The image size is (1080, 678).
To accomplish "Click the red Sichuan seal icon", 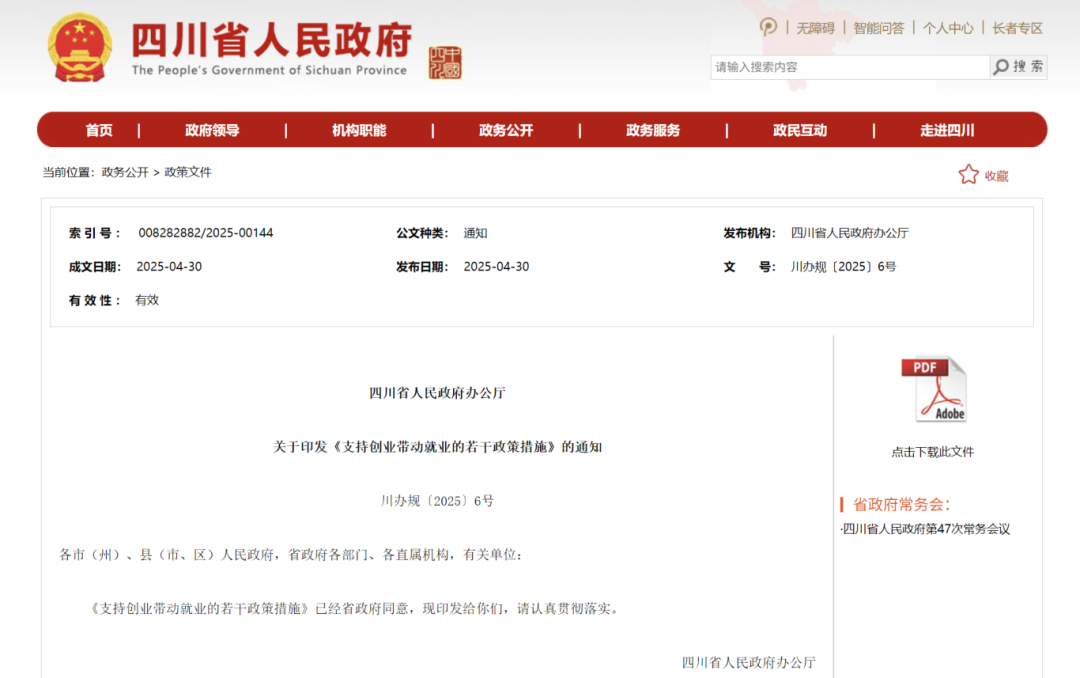I will [x=445, y=63].
